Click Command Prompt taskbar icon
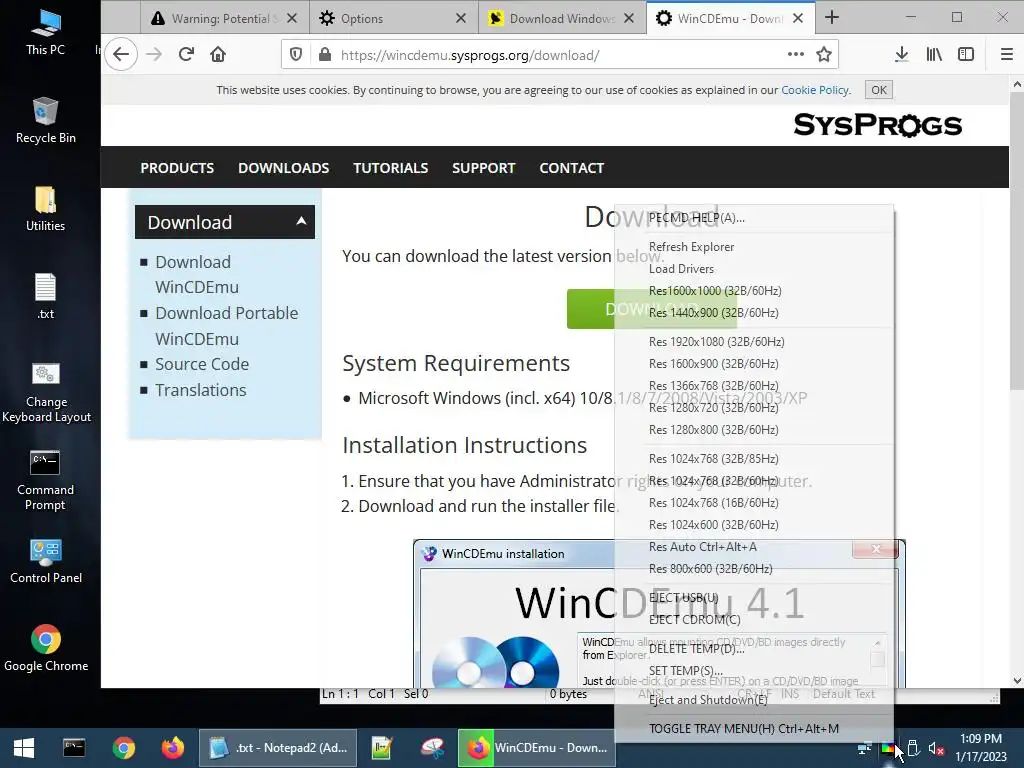This screenshot has height=768, width=1024. [74, 748]
